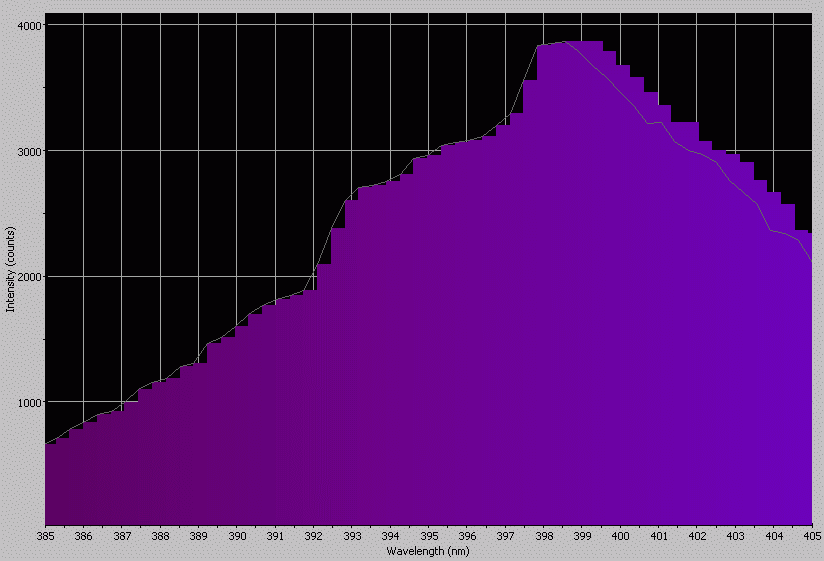Select the 395 label on the x-axis
824x561 pixels.
pyautogui.click(x=429, y=537)
